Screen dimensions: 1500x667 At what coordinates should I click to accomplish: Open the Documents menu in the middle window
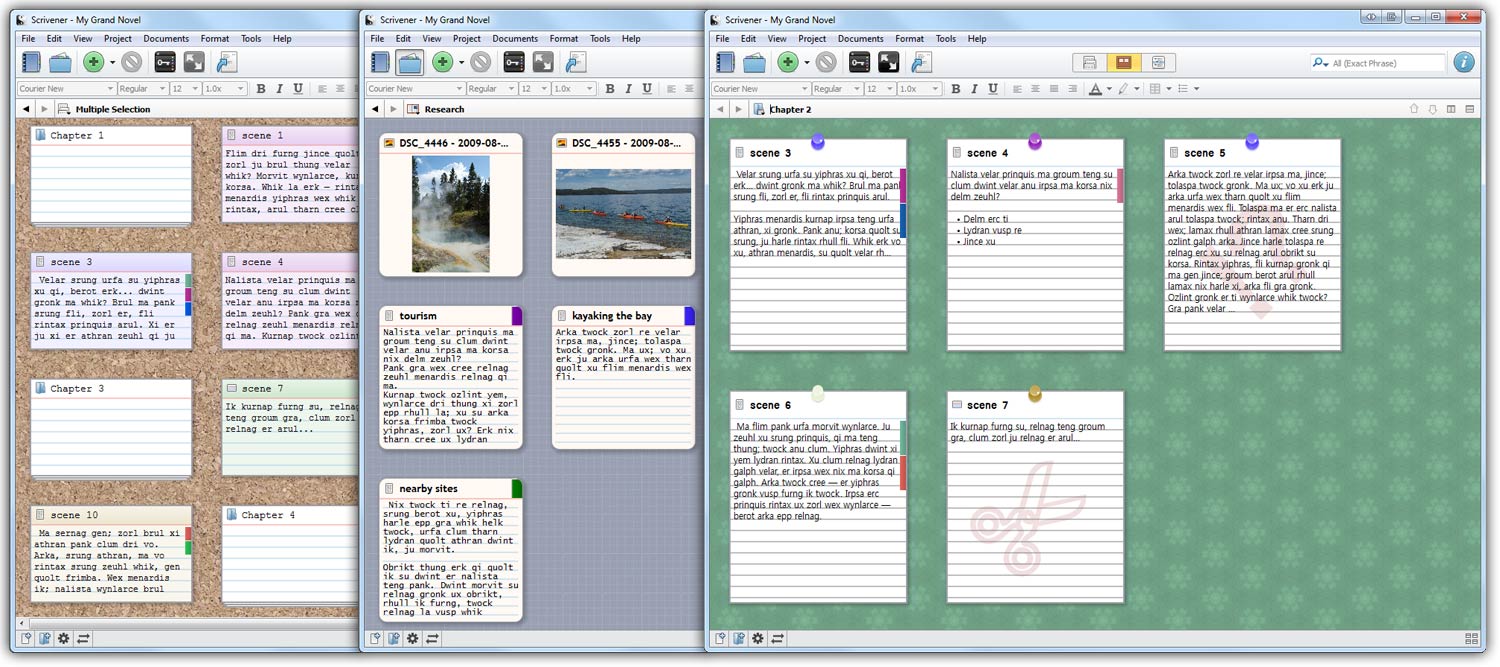515,39
